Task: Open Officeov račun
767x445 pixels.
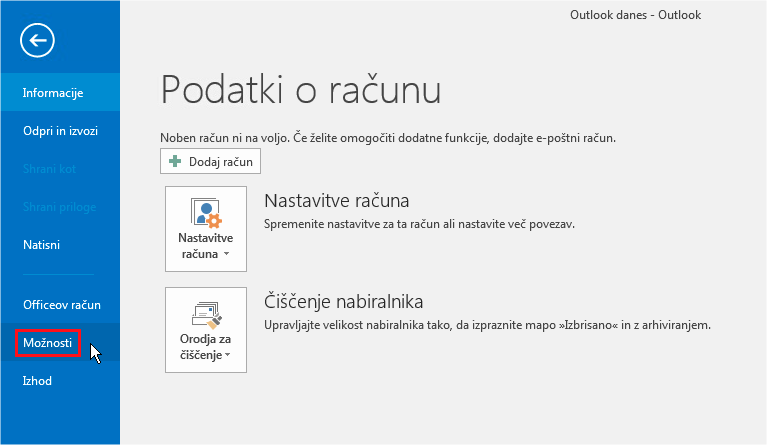Action: 62,304
